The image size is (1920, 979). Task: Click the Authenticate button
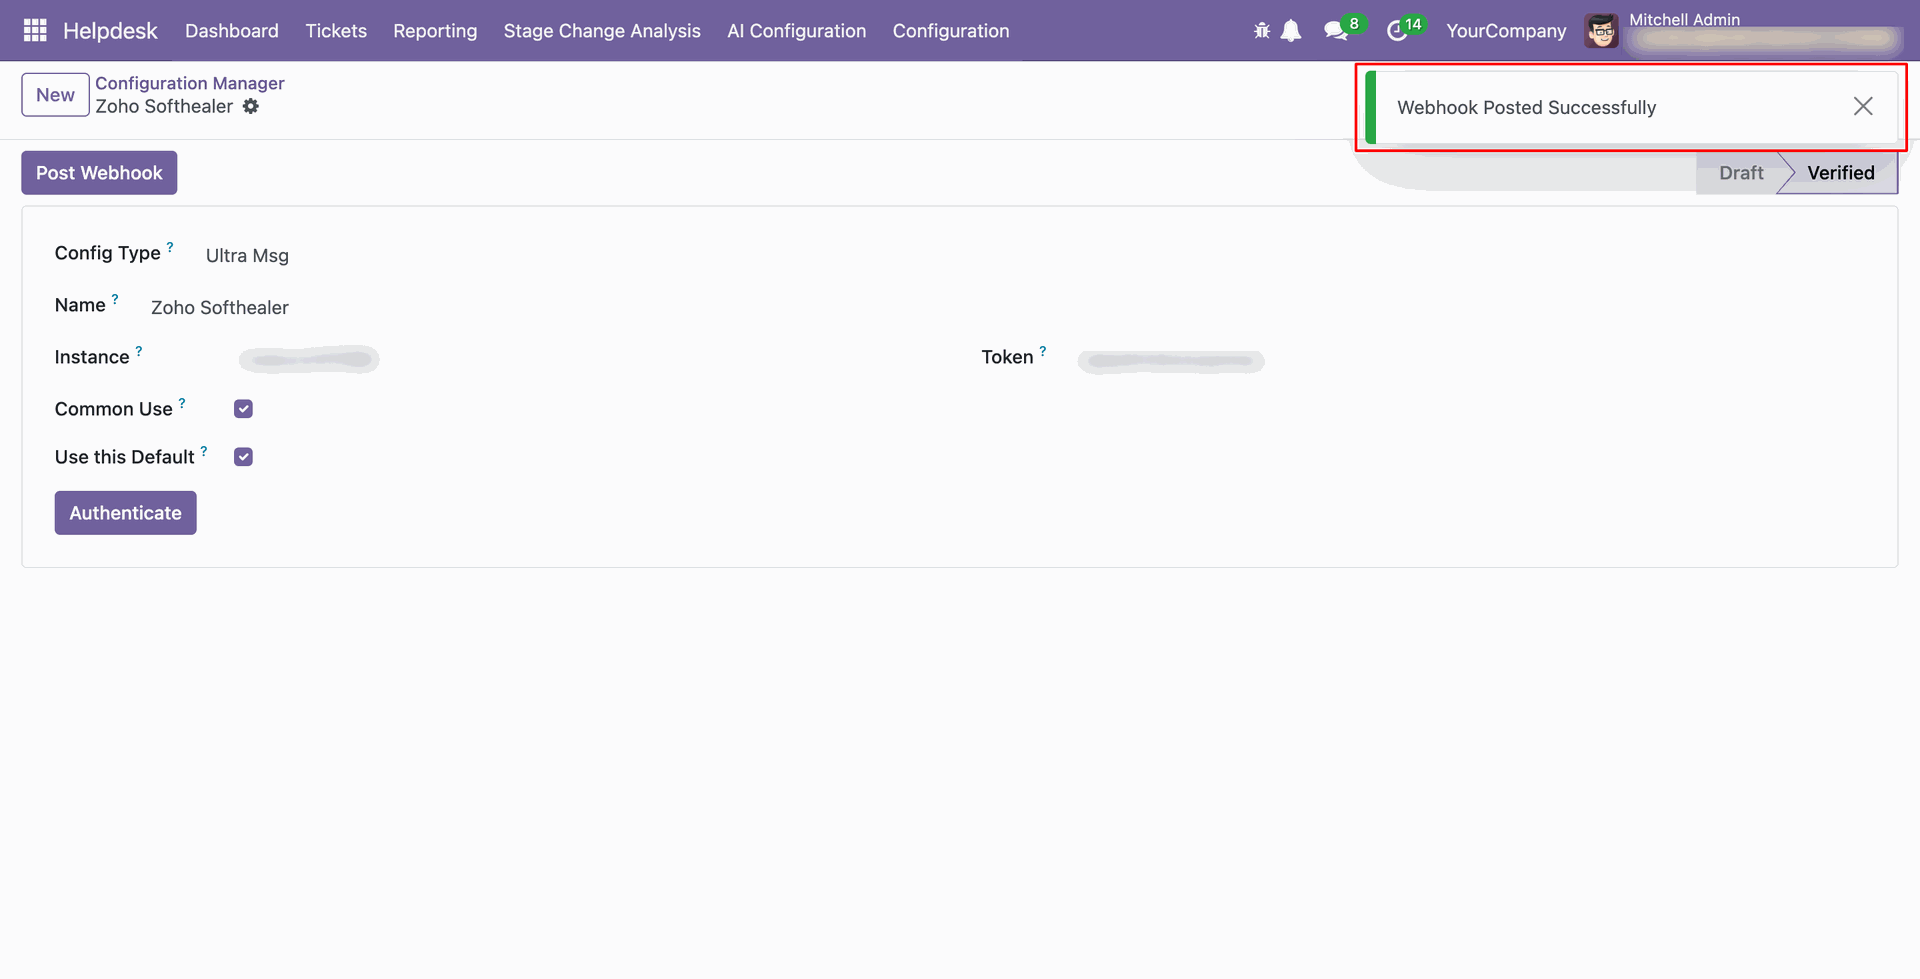pos(125,513)
